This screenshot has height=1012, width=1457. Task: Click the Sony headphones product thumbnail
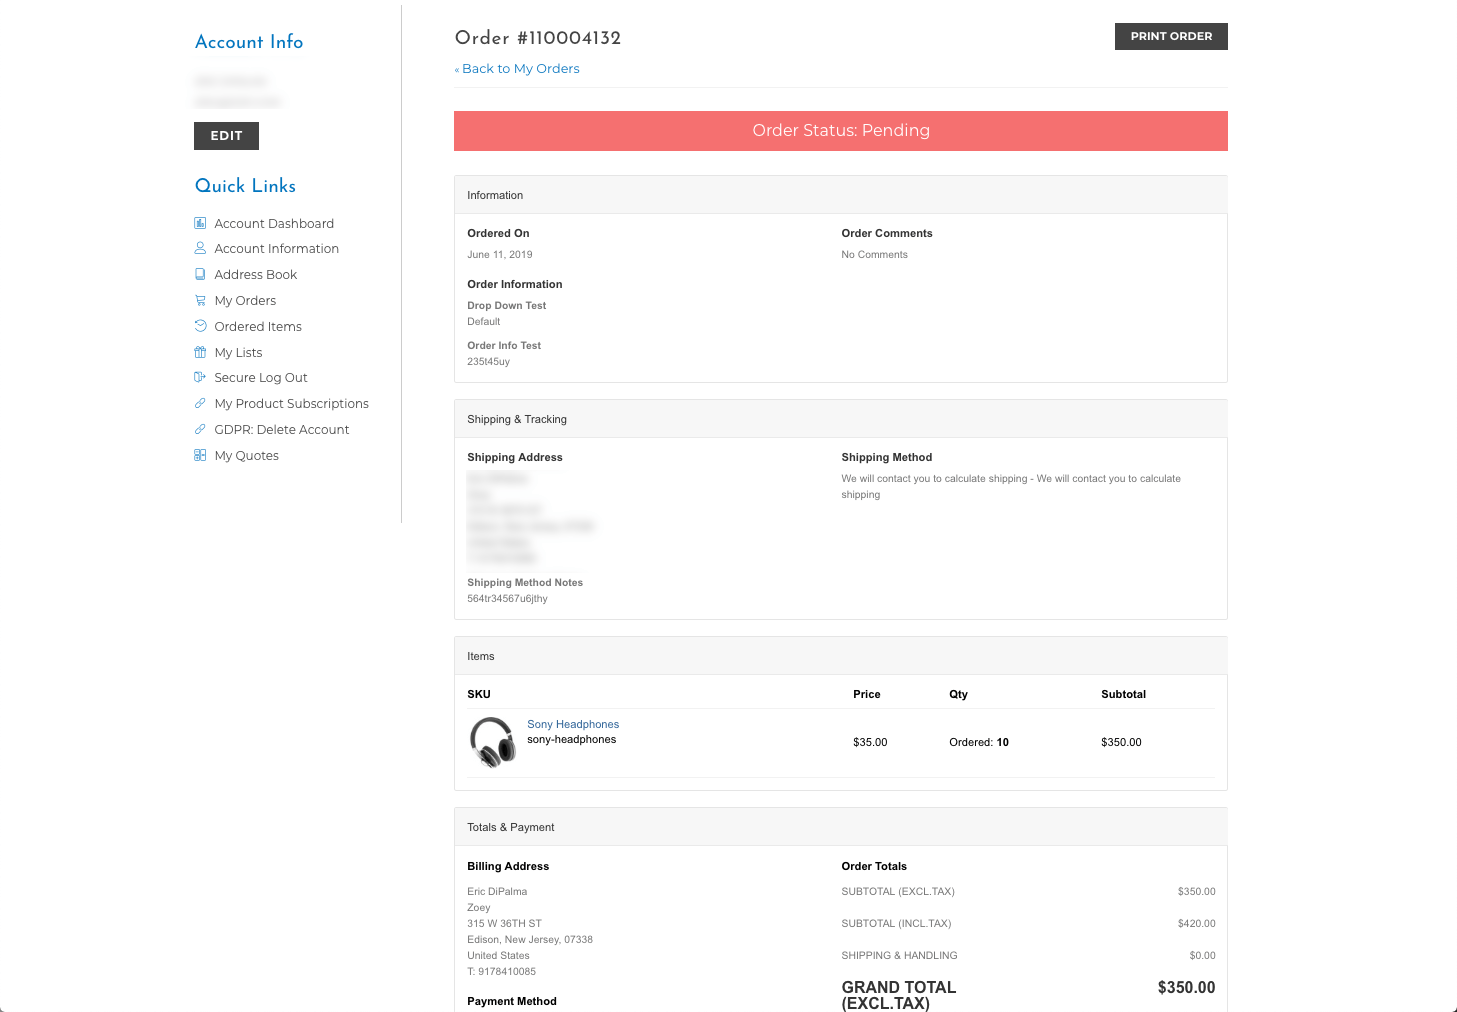493,742
